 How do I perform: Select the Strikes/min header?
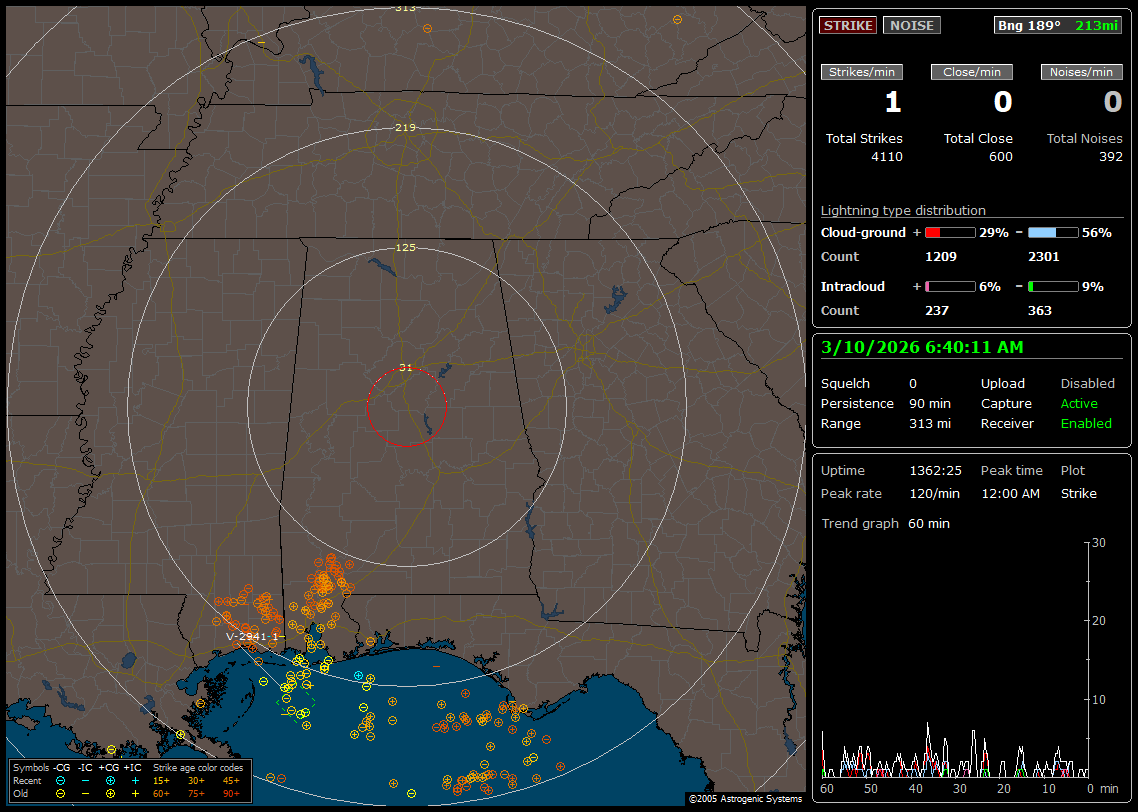[x=862, y=72]
